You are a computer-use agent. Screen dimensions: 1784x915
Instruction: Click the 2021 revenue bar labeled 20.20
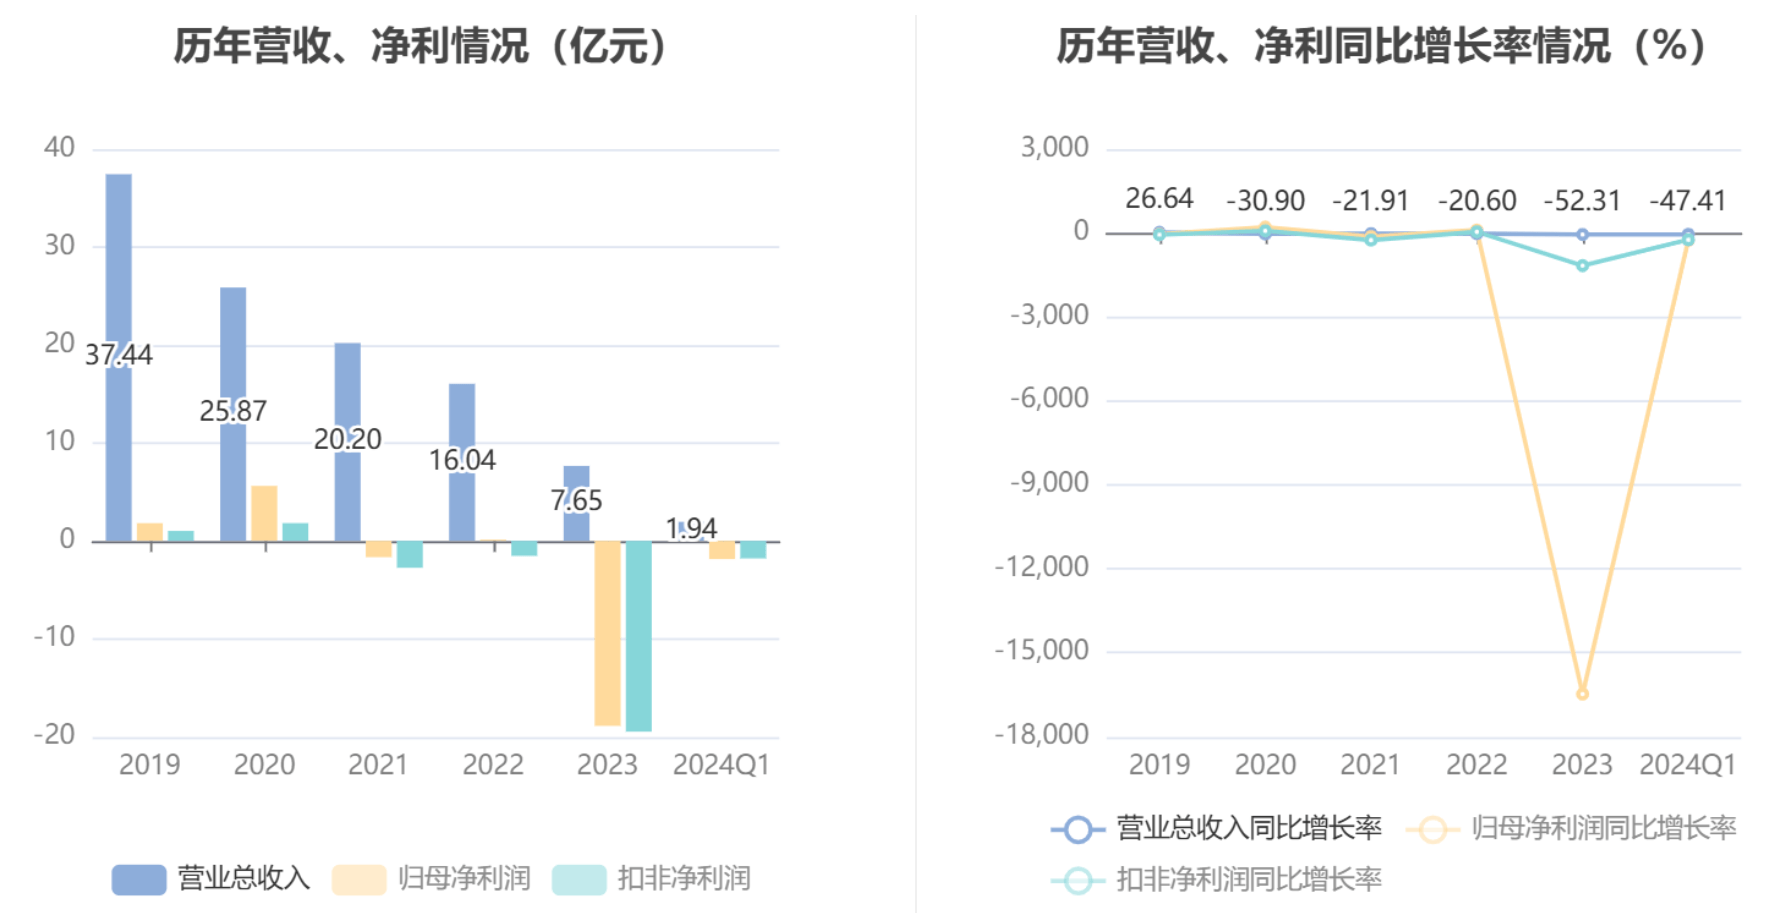(347, 442)
